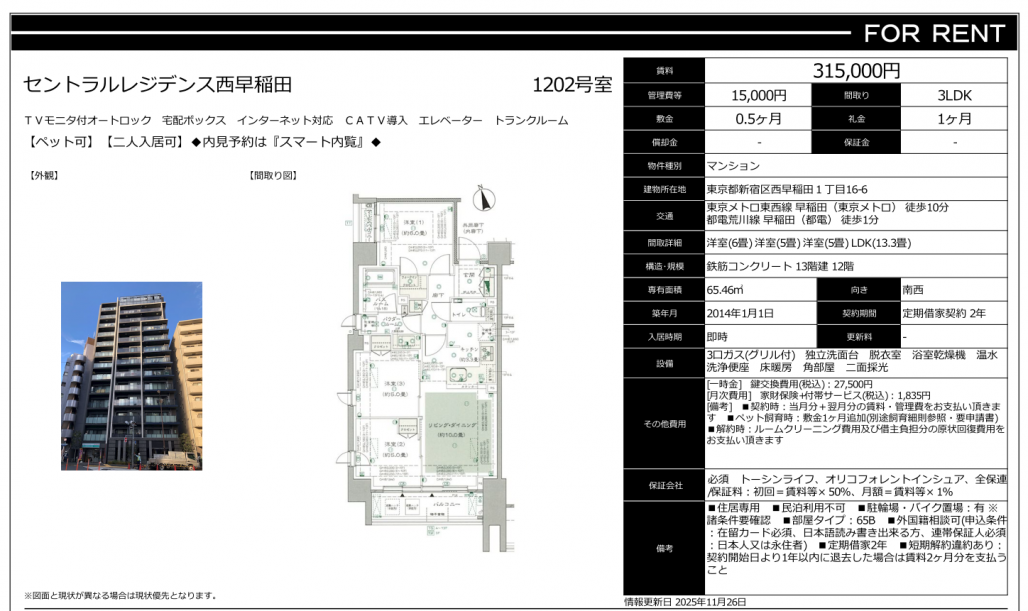Click the key money value 1ヶ月
The image size is (1028, 611).
click(x=954, y=119)
